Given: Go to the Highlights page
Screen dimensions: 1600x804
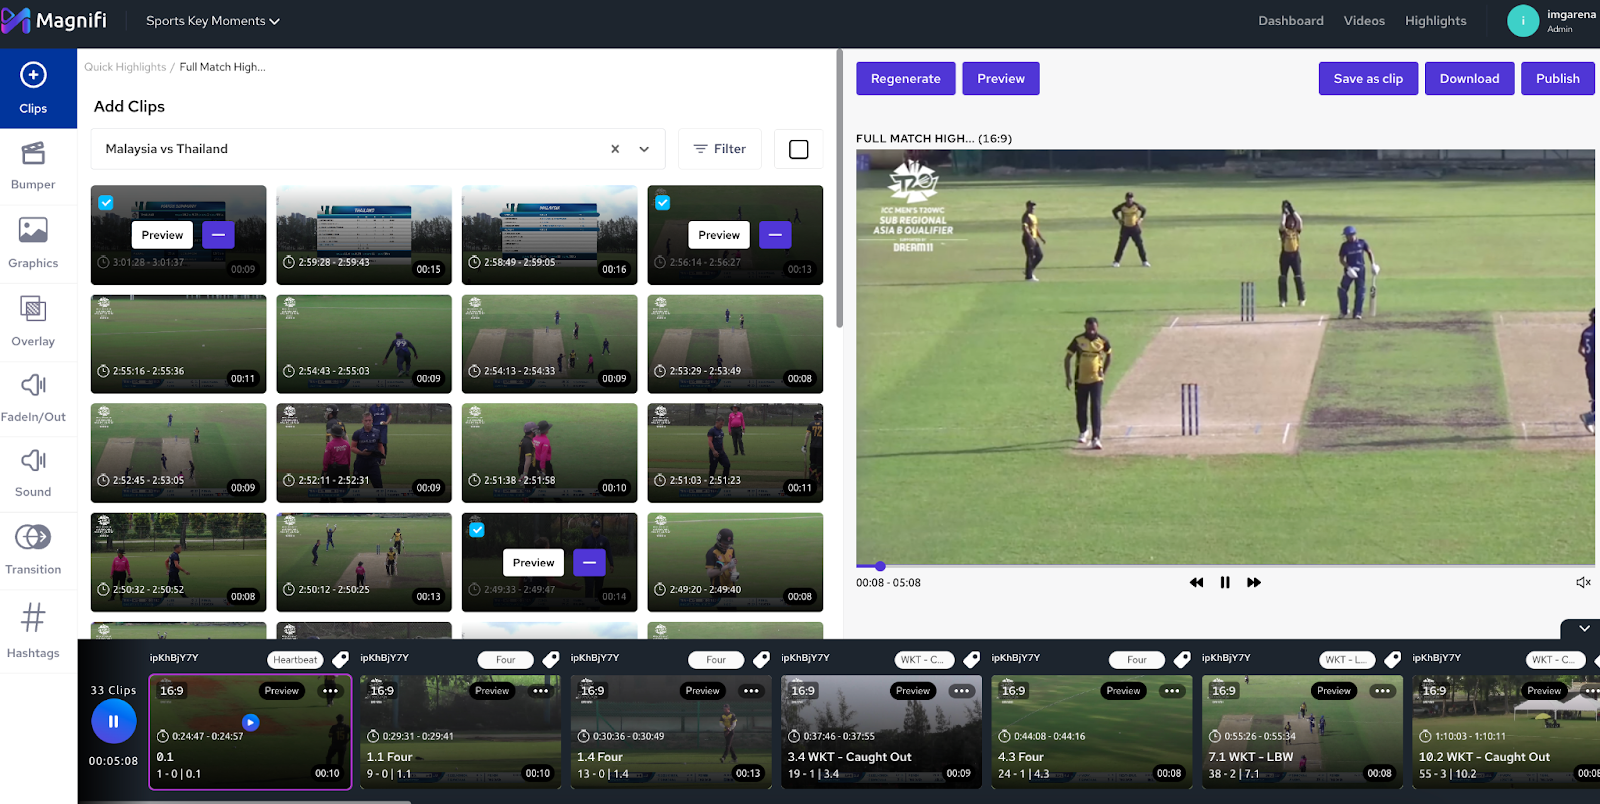Looking at the screenshot, I should point(1436,21).
